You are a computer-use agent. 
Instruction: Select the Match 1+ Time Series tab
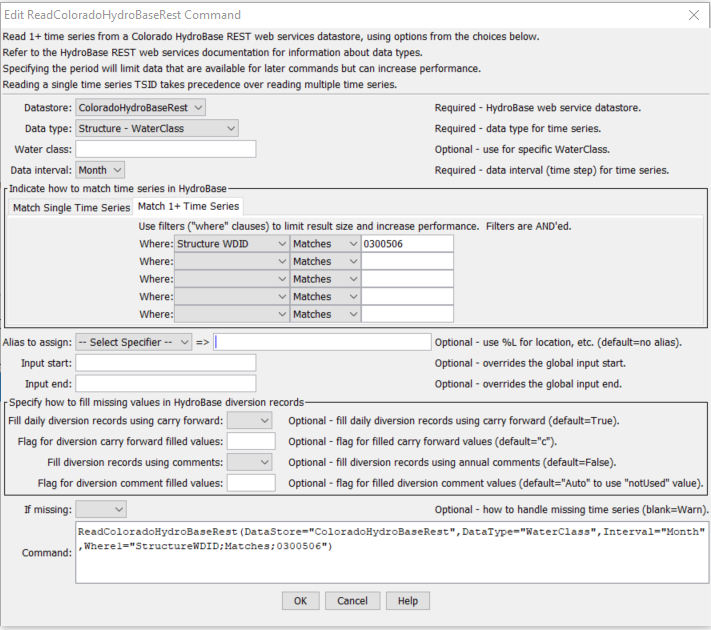pos(188,206)
